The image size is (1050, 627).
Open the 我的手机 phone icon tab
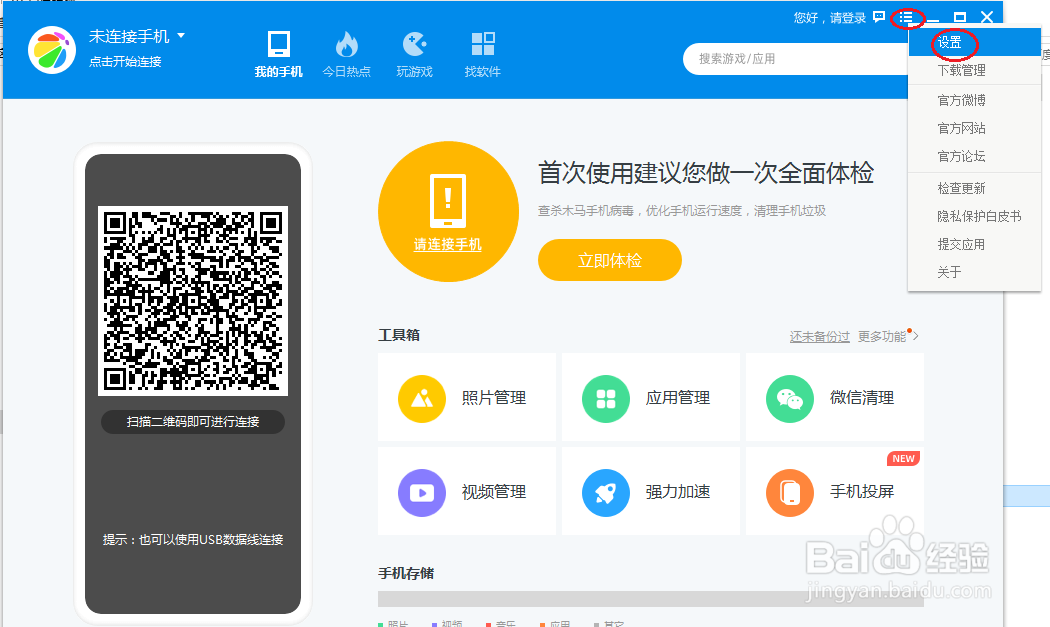click(x=279, y=45)
